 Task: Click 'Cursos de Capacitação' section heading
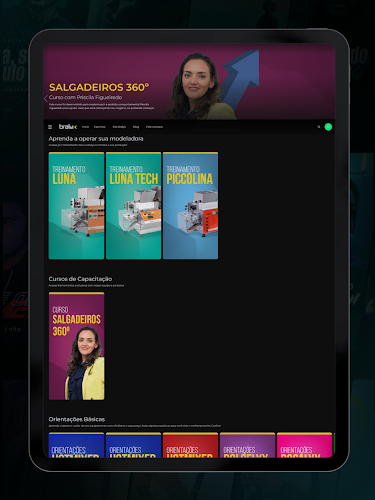(80, 279)
